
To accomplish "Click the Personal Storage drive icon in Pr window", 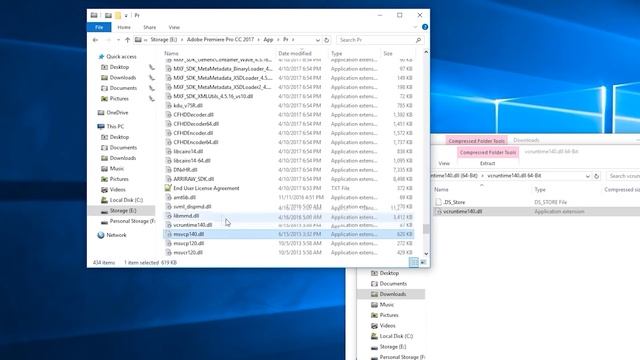I will pyautogui.click(x=104, y=221).
